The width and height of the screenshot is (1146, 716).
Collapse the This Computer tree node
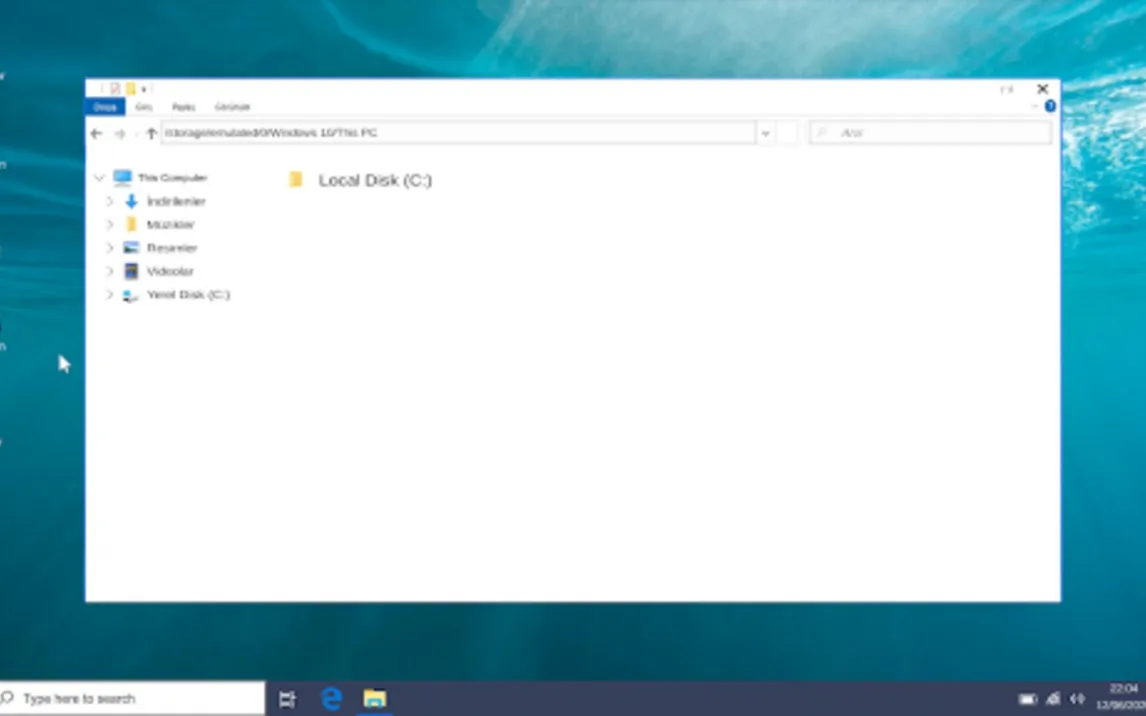coord(99,178)
